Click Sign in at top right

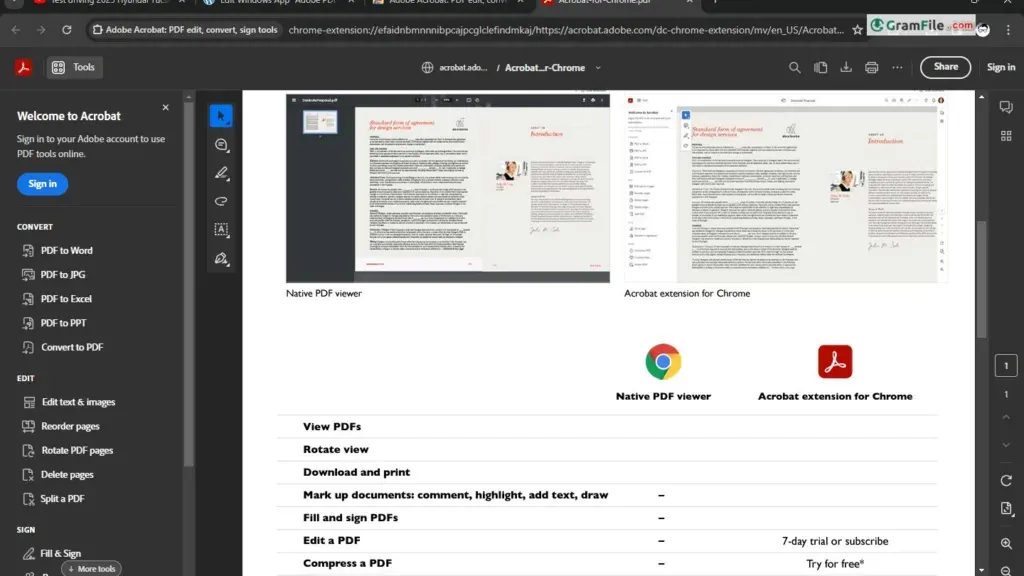(1000, 67)
